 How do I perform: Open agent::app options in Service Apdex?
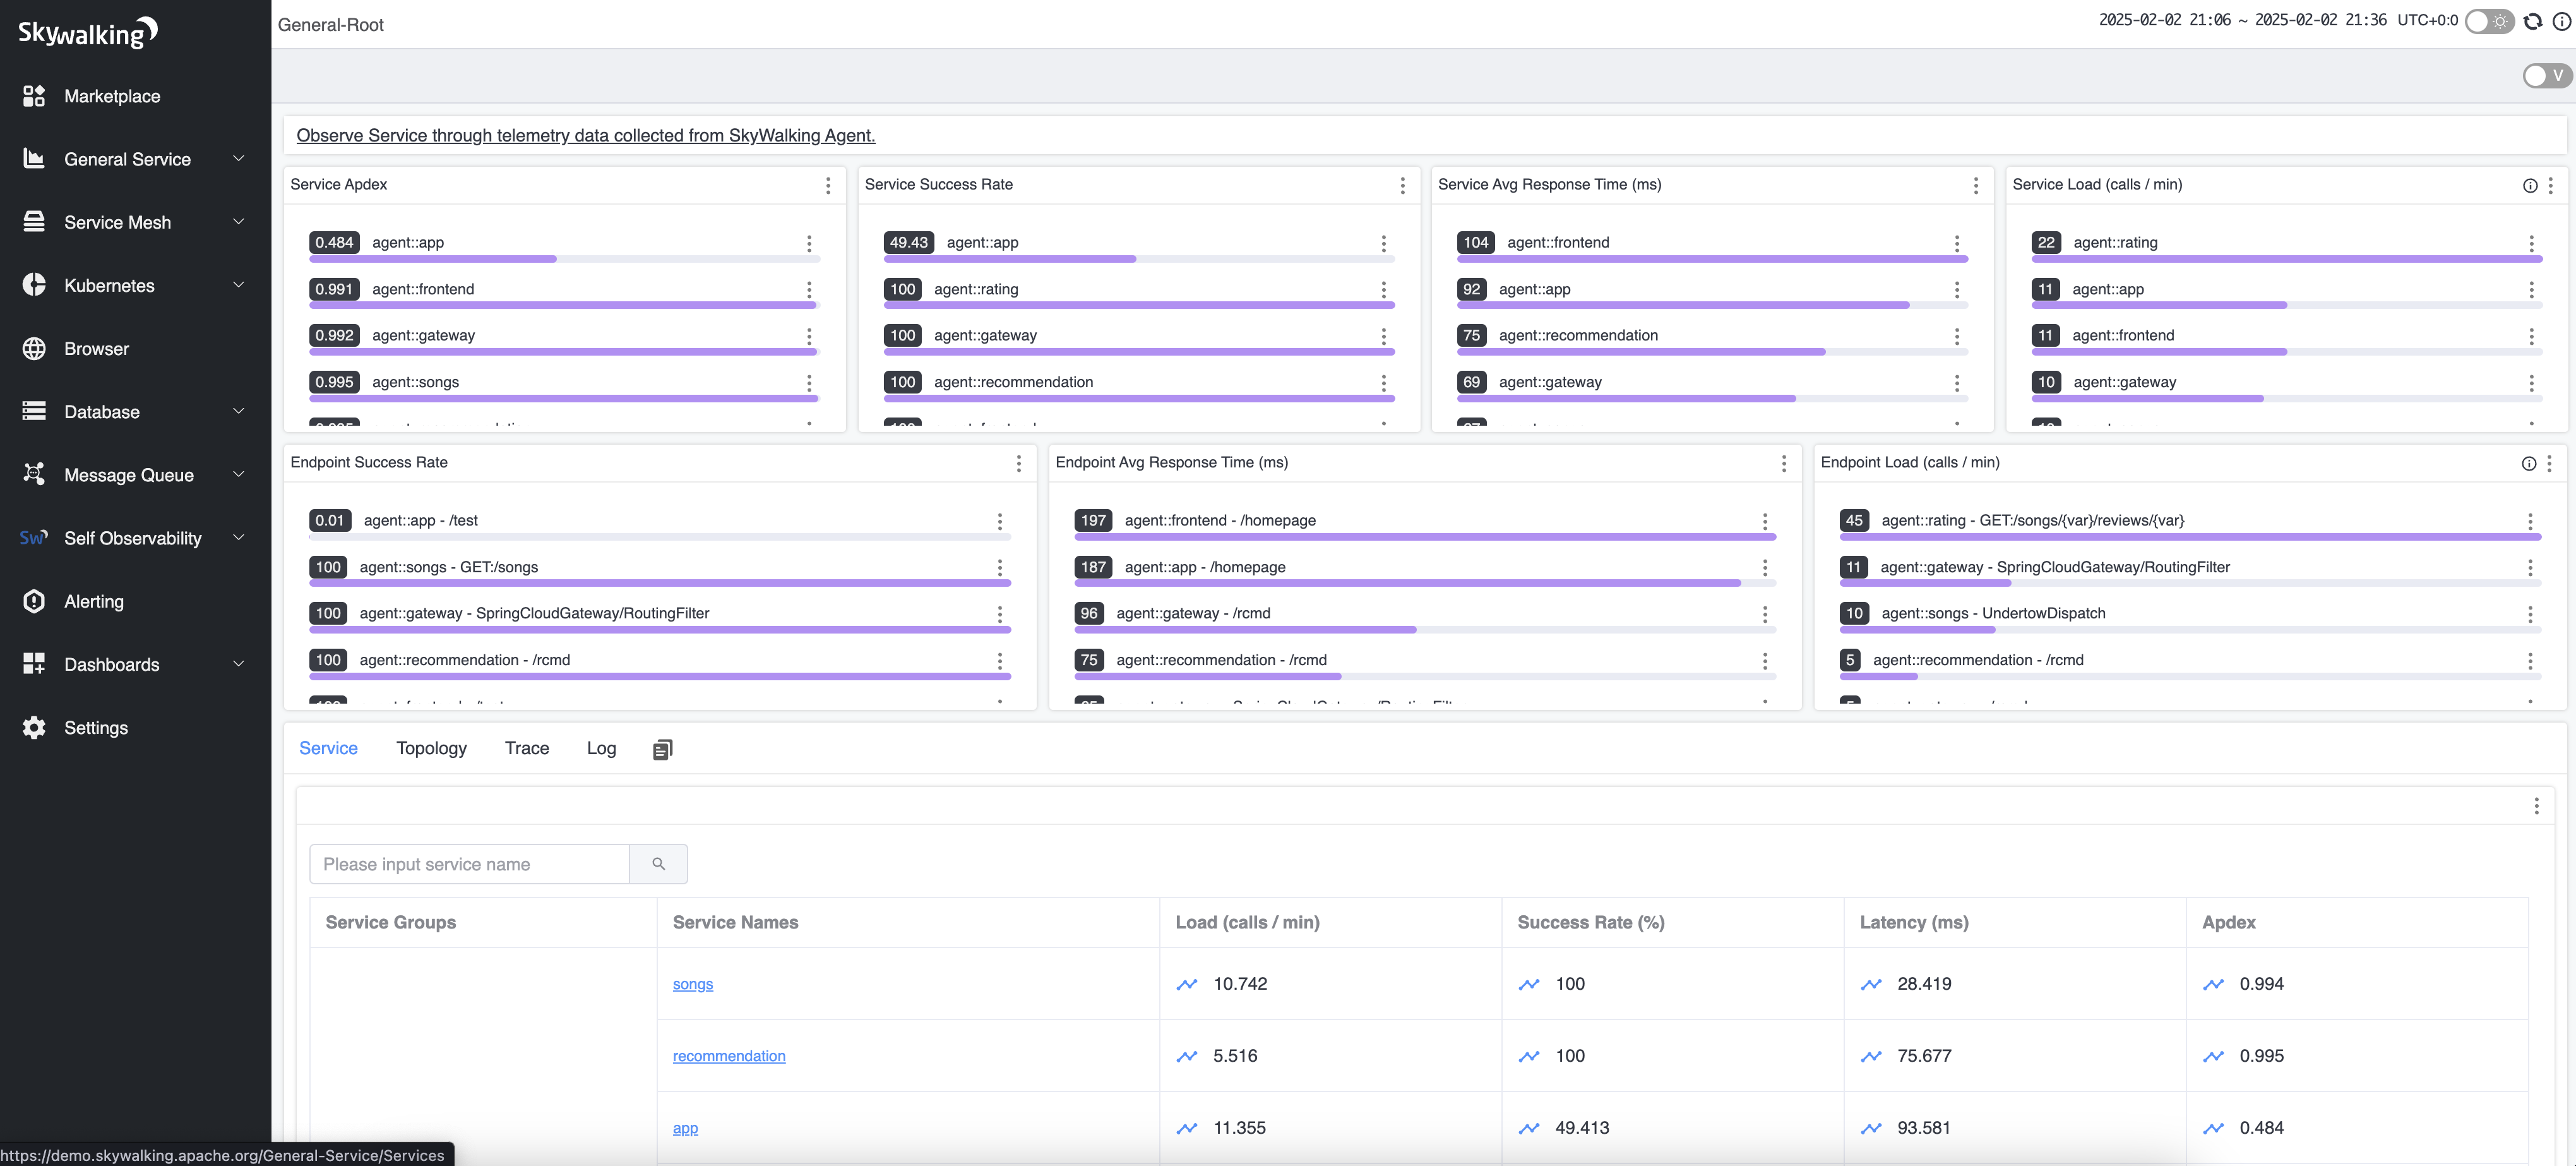tap(809, 243)
